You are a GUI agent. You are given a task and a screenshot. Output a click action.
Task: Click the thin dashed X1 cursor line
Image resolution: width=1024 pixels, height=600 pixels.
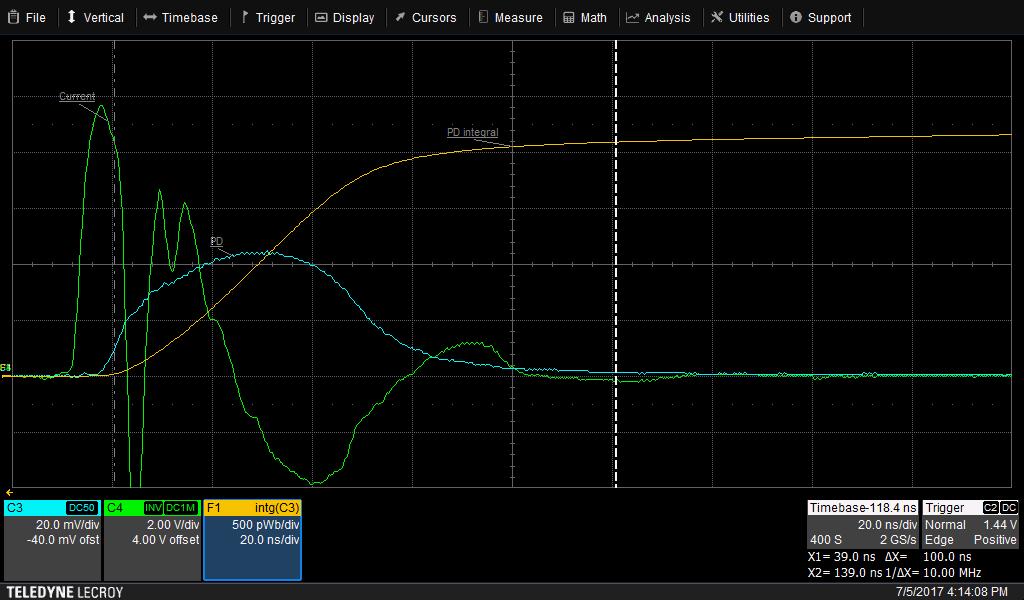click(114, 264)
